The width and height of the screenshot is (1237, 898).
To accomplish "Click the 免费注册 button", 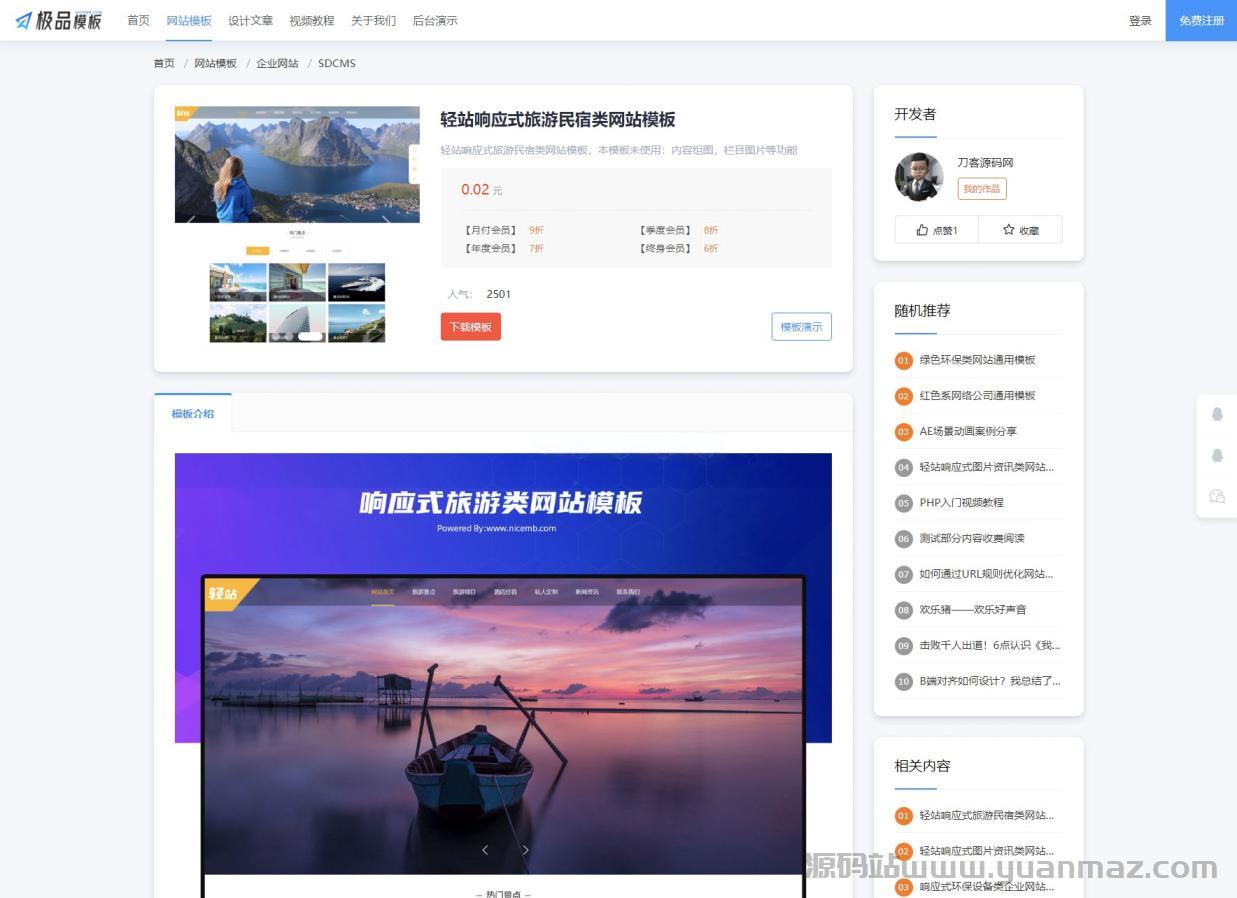I will pos(1201,20).
